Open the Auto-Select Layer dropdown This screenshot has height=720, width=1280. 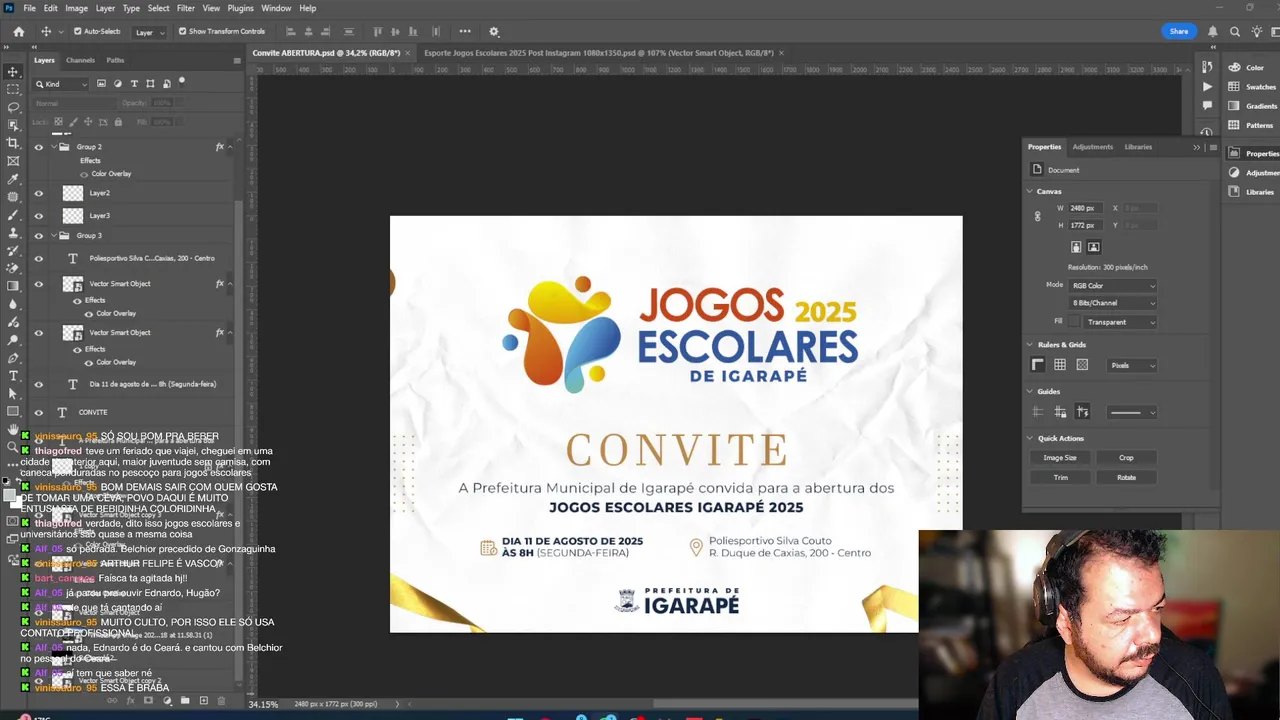tap(149, 32)
